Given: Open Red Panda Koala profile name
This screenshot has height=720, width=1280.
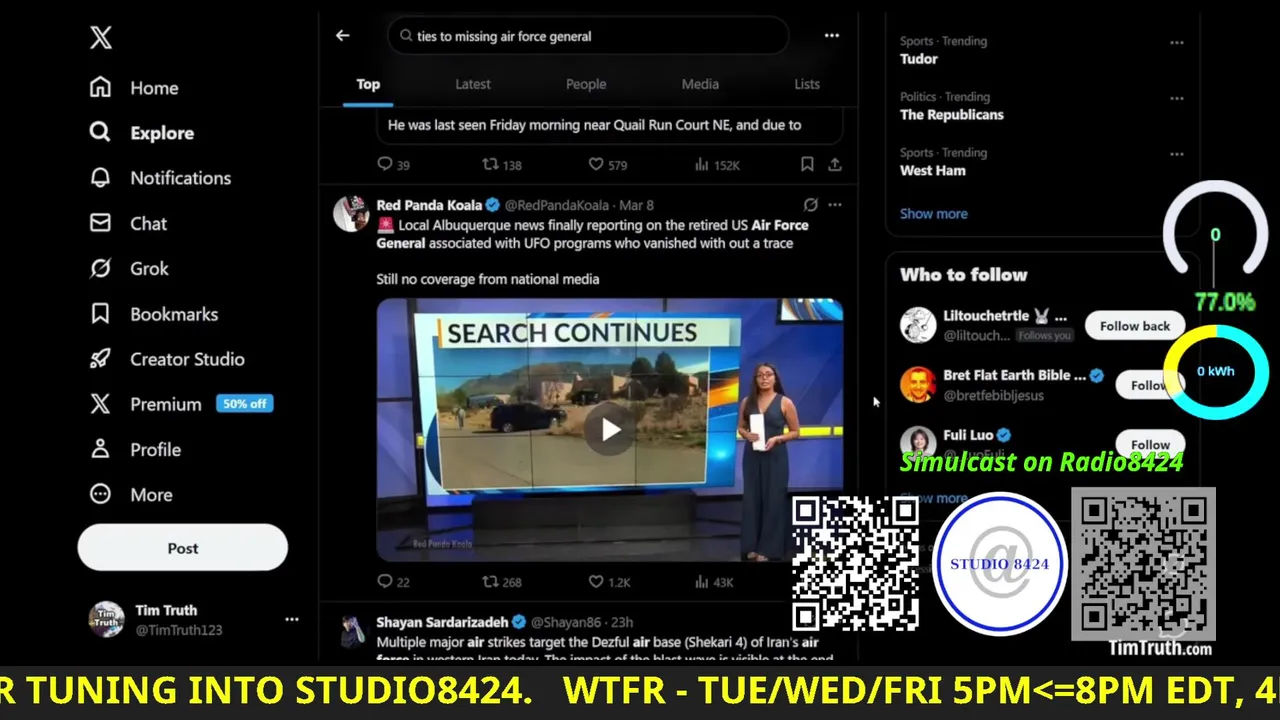Looking at the screenshot, I should click(429, 205).
